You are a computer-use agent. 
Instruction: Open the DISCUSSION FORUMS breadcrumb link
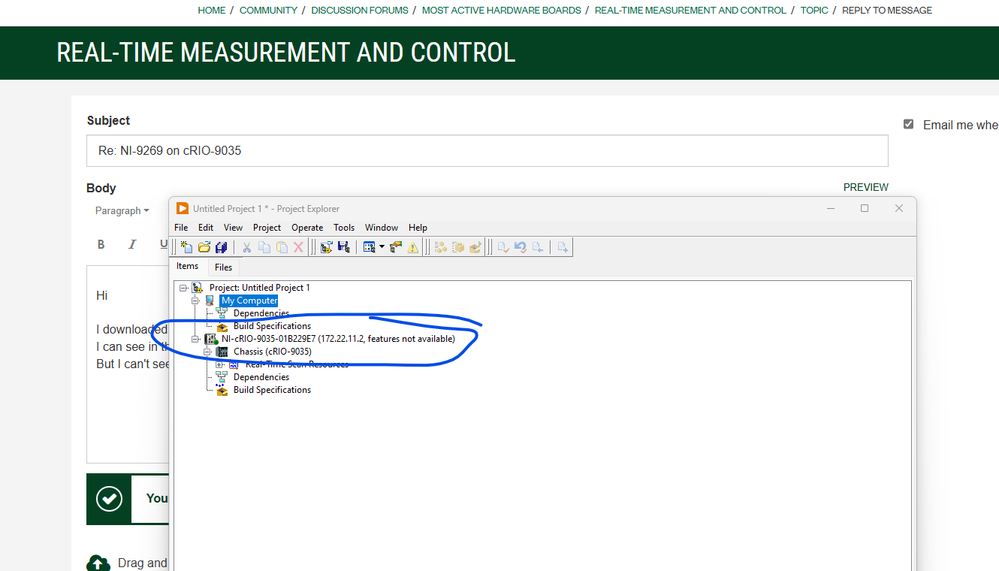[359, 10]
